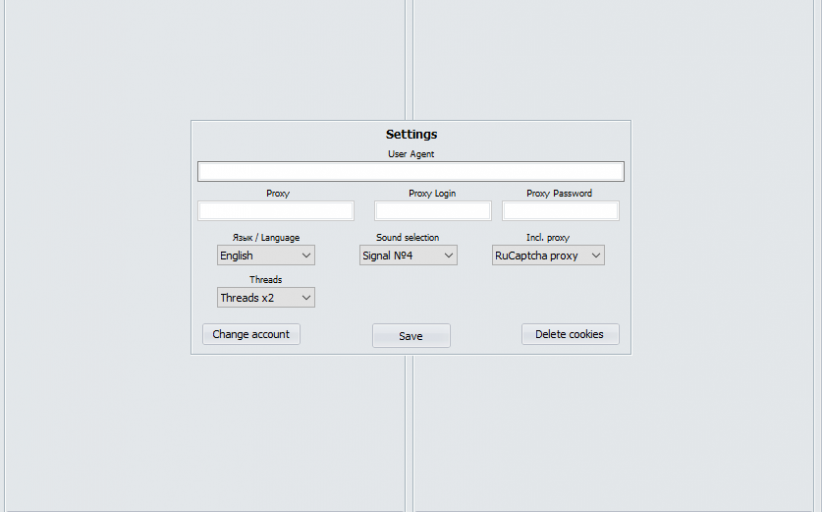Screen dimensions: 822x512
Task: Click the Proxy Login input field
Action: pyautogui.click(x=432, y=211)
